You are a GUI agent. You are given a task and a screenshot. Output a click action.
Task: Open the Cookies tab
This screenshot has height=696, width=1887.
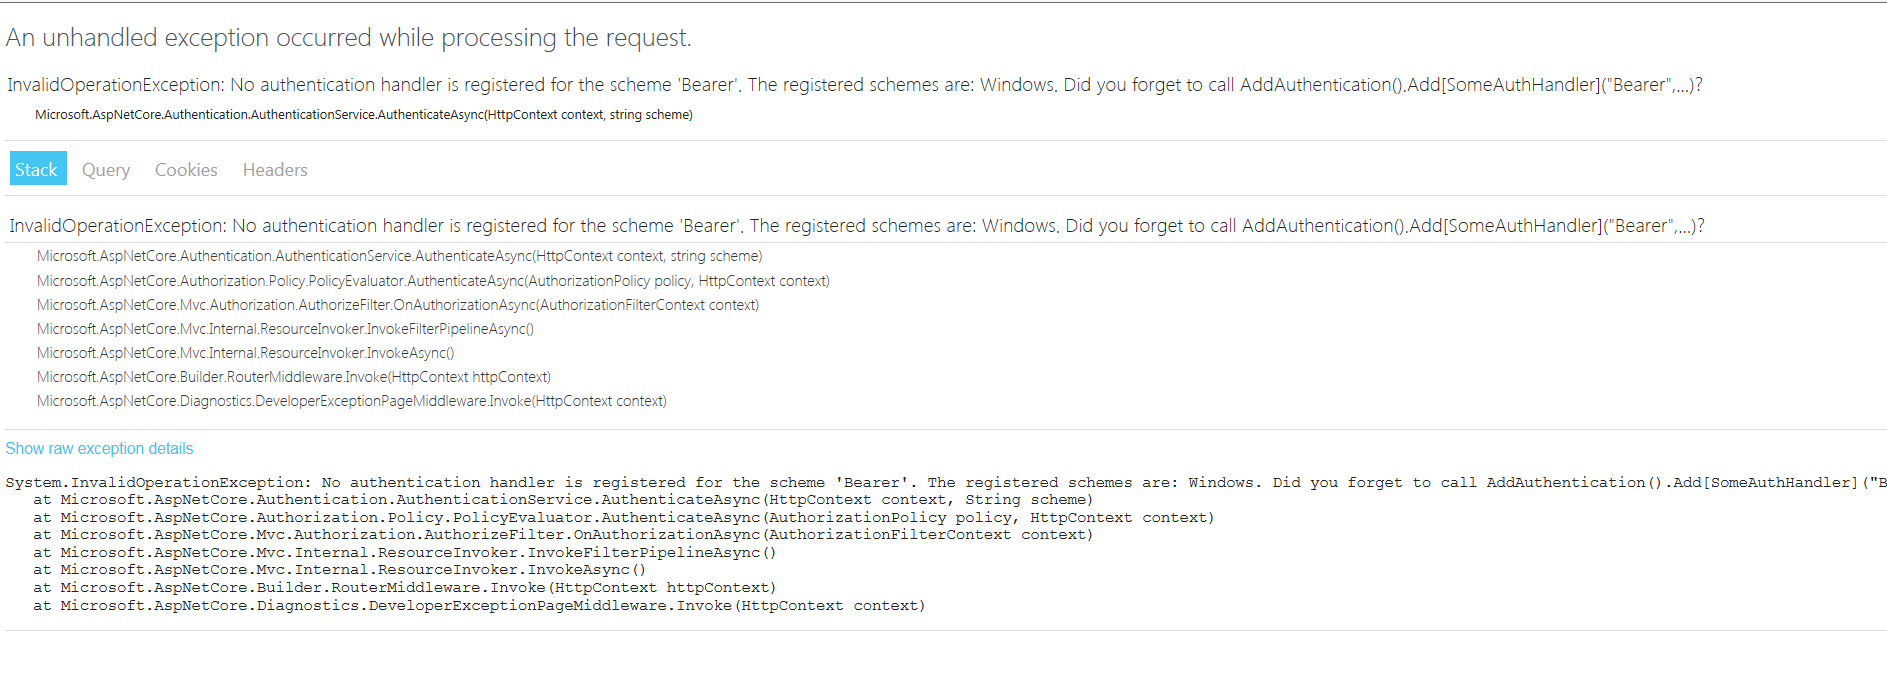point(186,170)
